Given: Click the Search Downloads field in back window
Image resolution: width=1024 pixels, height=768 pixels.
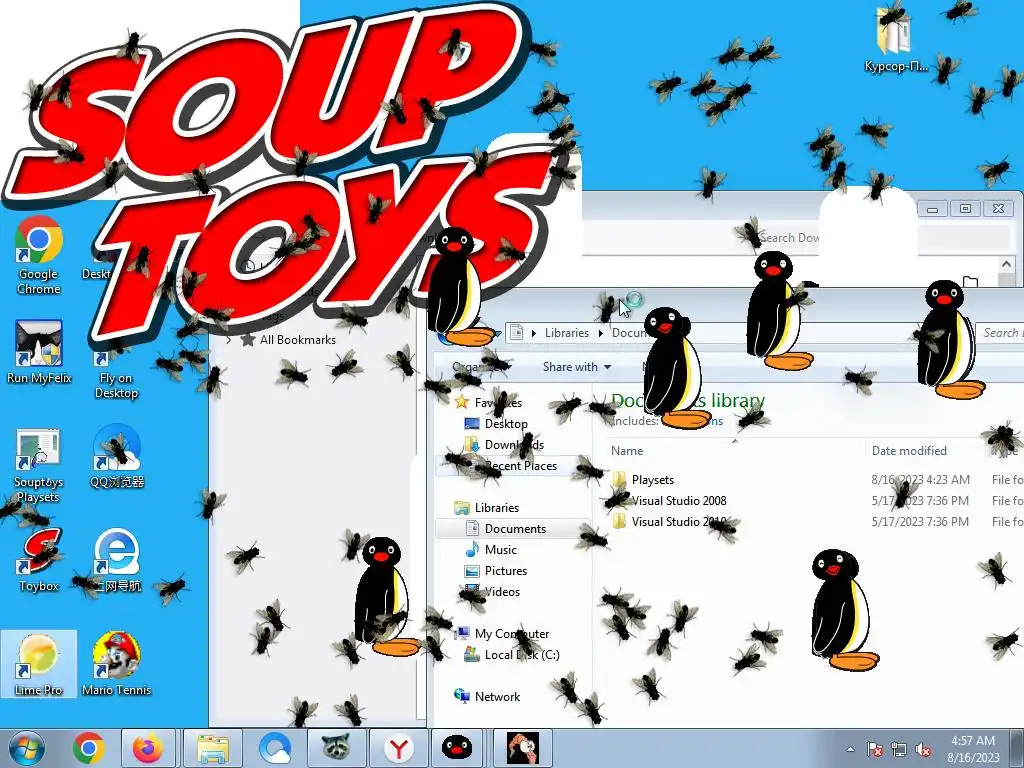Looking at the screenshot, I should [x=885, y=238].
